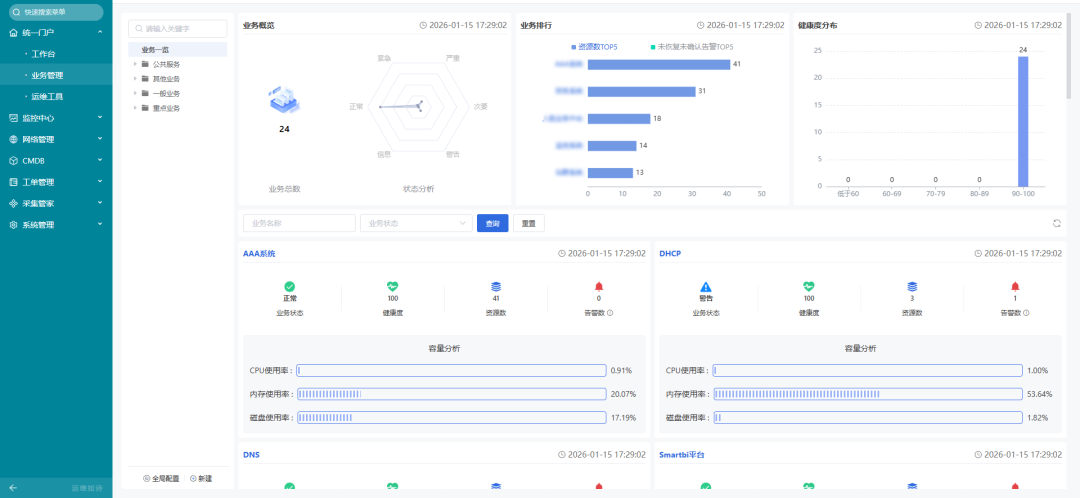Collapse the sidebar using the left arrow
Viewport: 1080px width, 498px height.
(x=13, y=488)
